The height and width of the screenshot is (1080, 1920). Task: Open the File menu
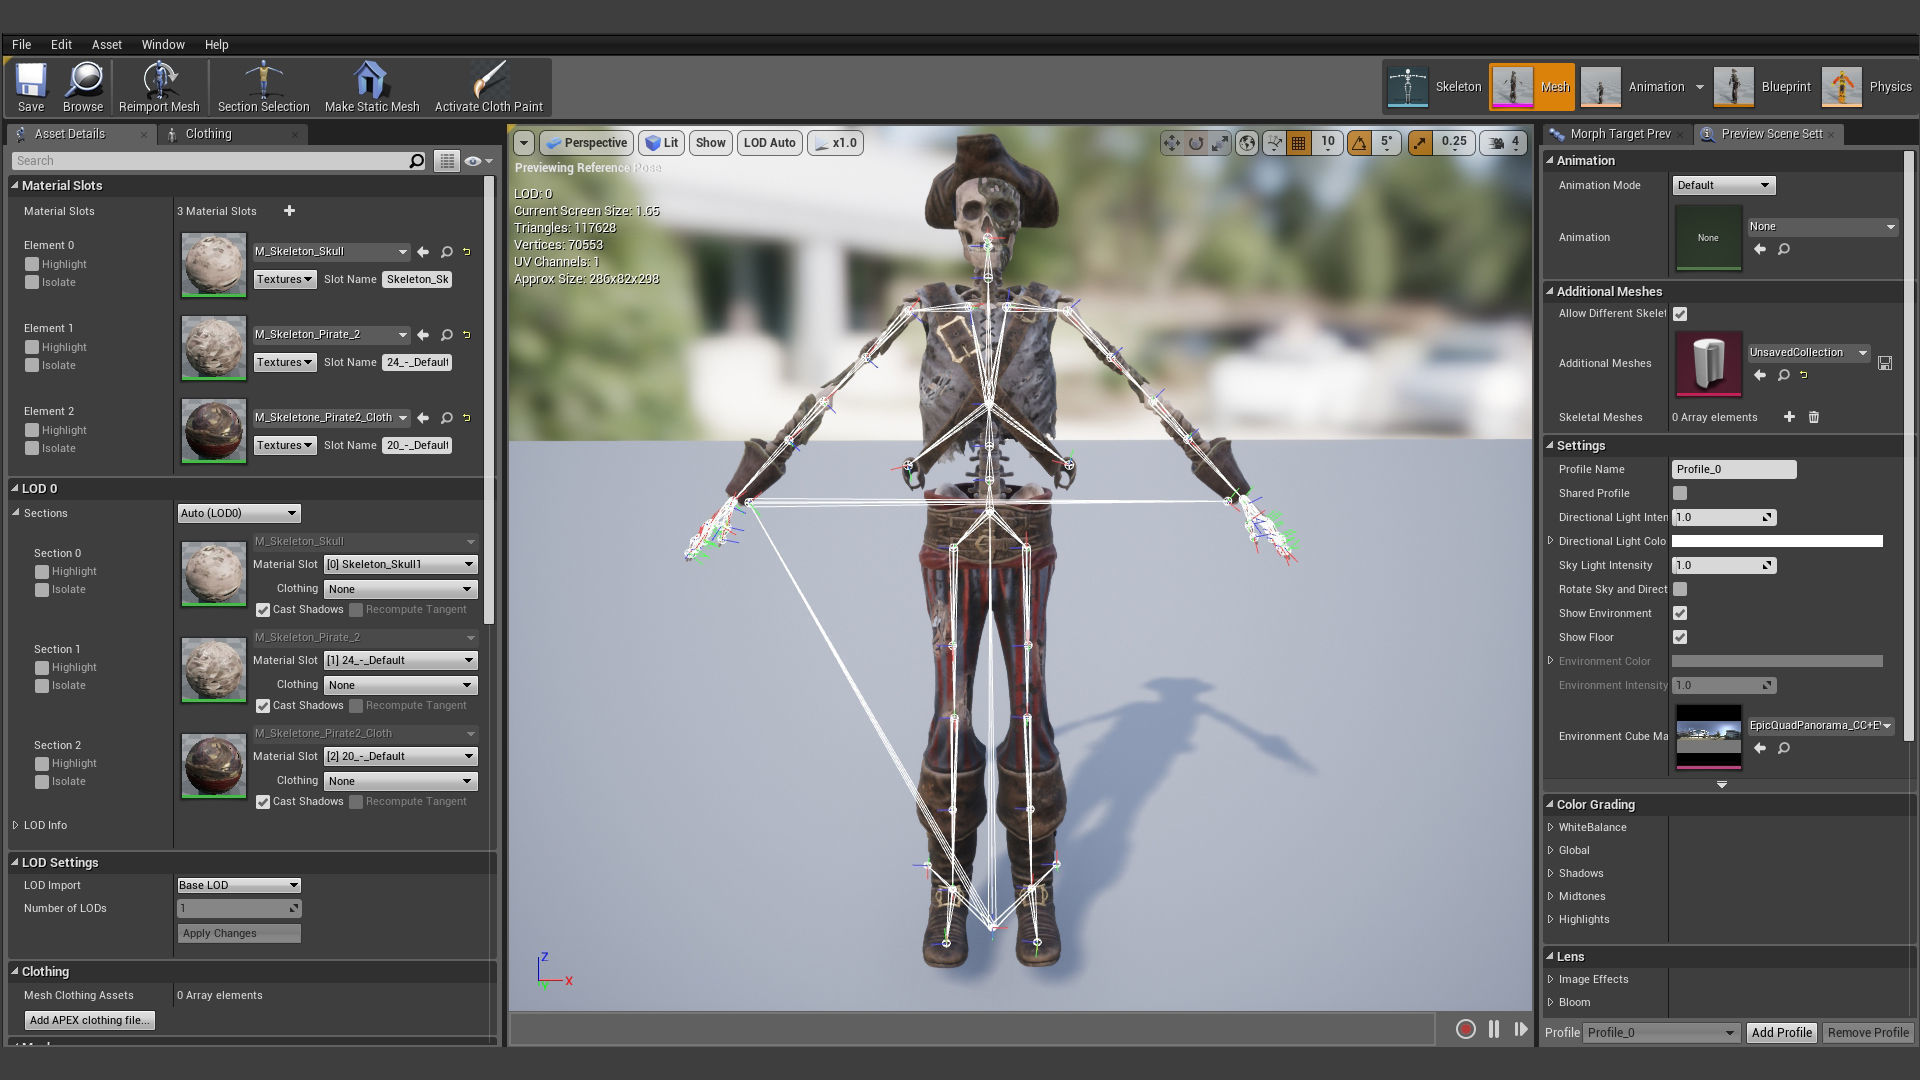pyautogui.click(x=21, y=45)
